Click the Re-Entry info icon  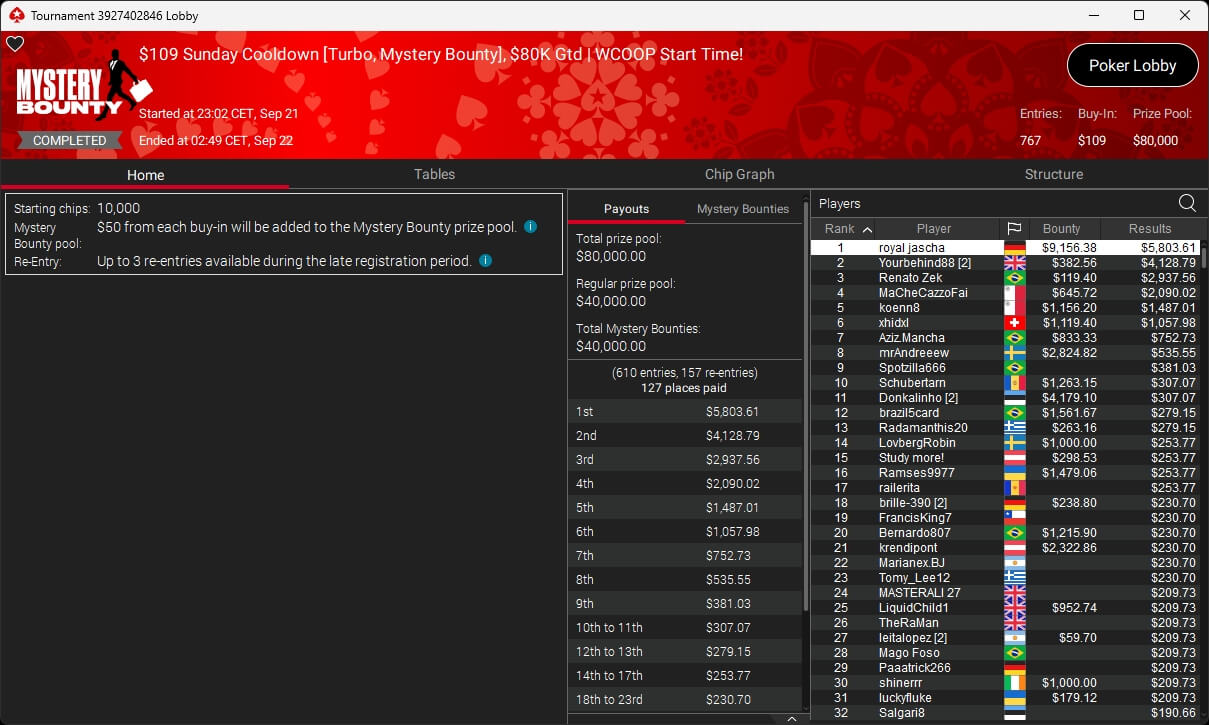(x=485, y=261)
